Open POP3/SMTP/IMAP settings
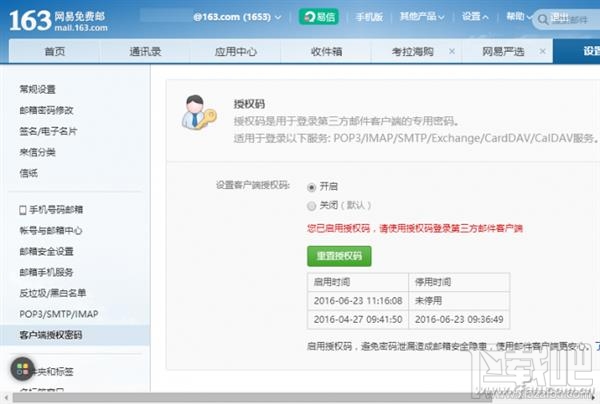600x404 pixels. [x=59, y=314]
